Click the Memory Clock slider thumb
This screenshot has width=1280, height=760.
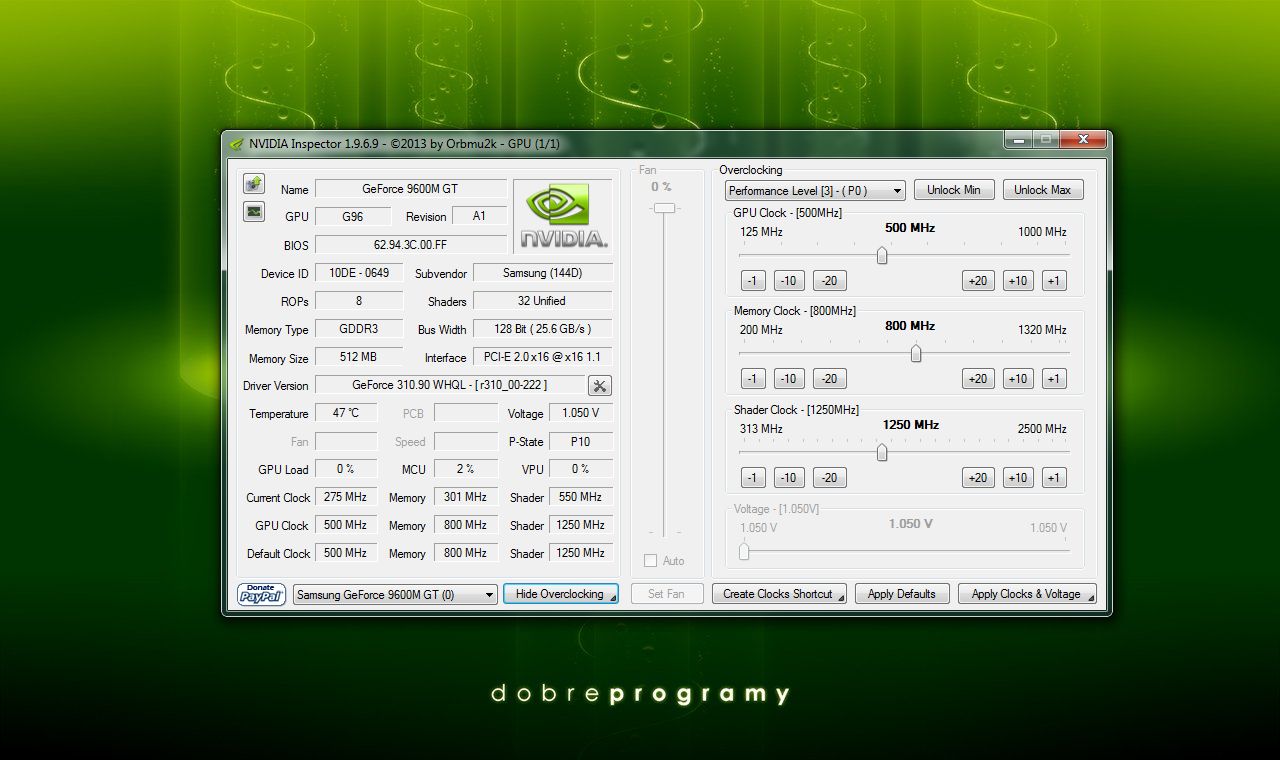[x=915, y=354]
